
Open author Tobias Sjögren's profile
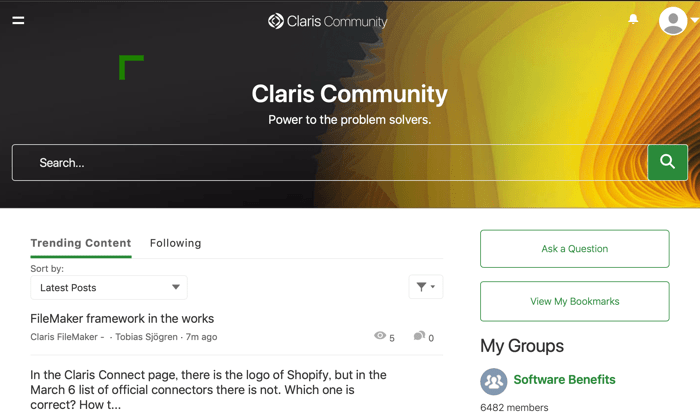coord(146,337)
